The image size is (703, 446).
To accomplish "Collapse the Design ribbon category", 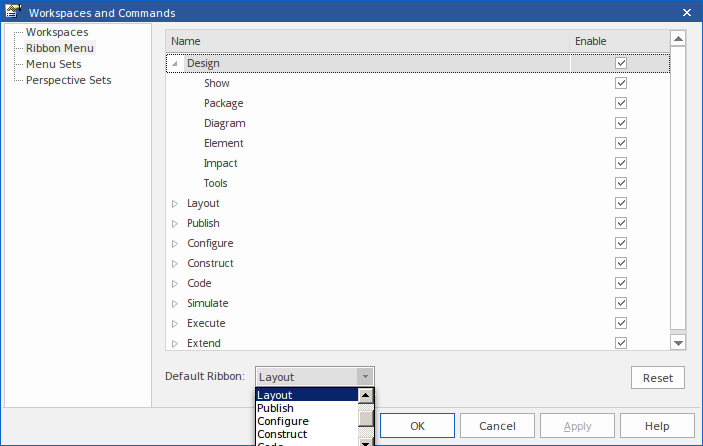I will 175,64.
